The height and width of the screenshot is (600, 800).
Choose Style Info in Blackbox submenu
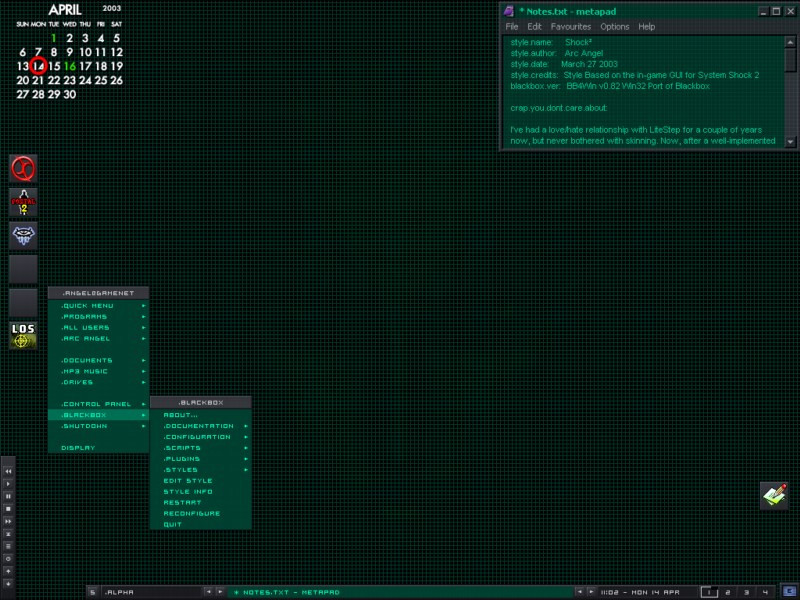[x=201, y=492]
